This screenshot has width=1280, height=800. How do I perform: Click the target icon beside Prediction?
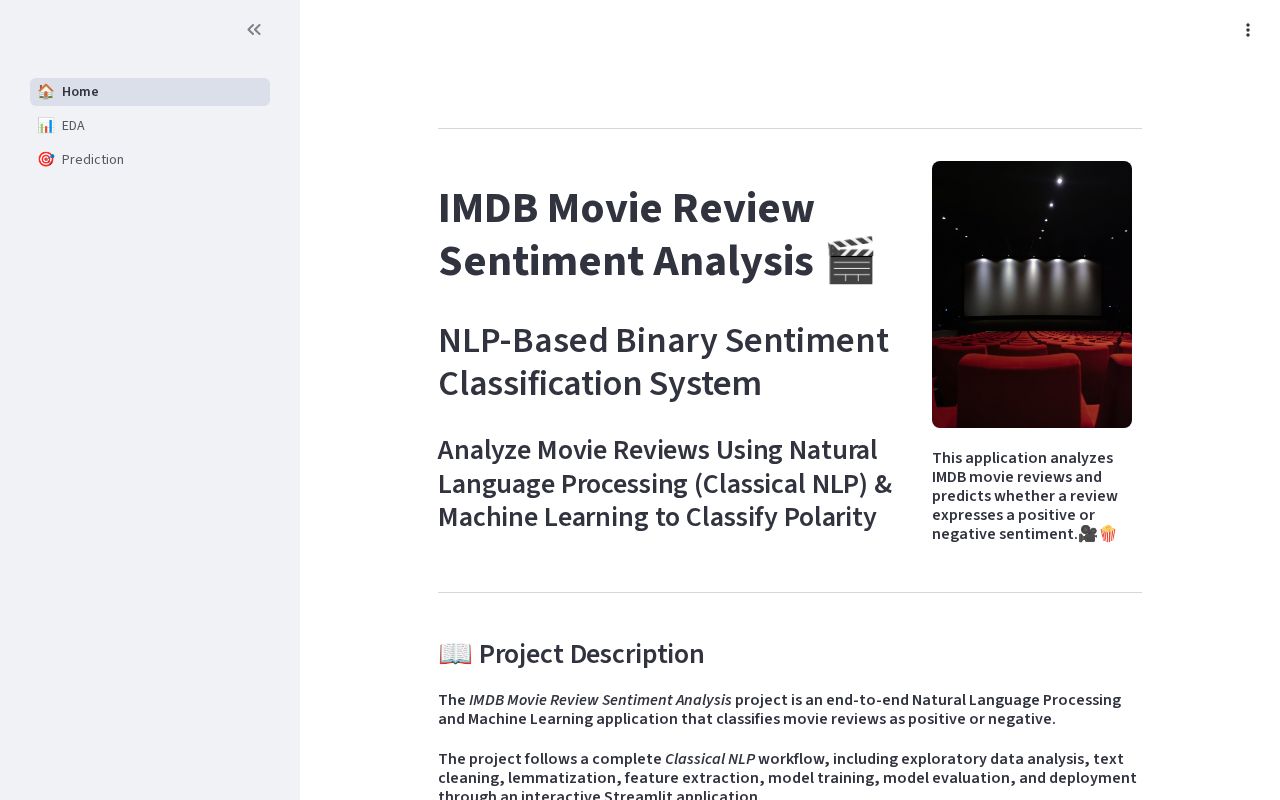coord(46,159)
